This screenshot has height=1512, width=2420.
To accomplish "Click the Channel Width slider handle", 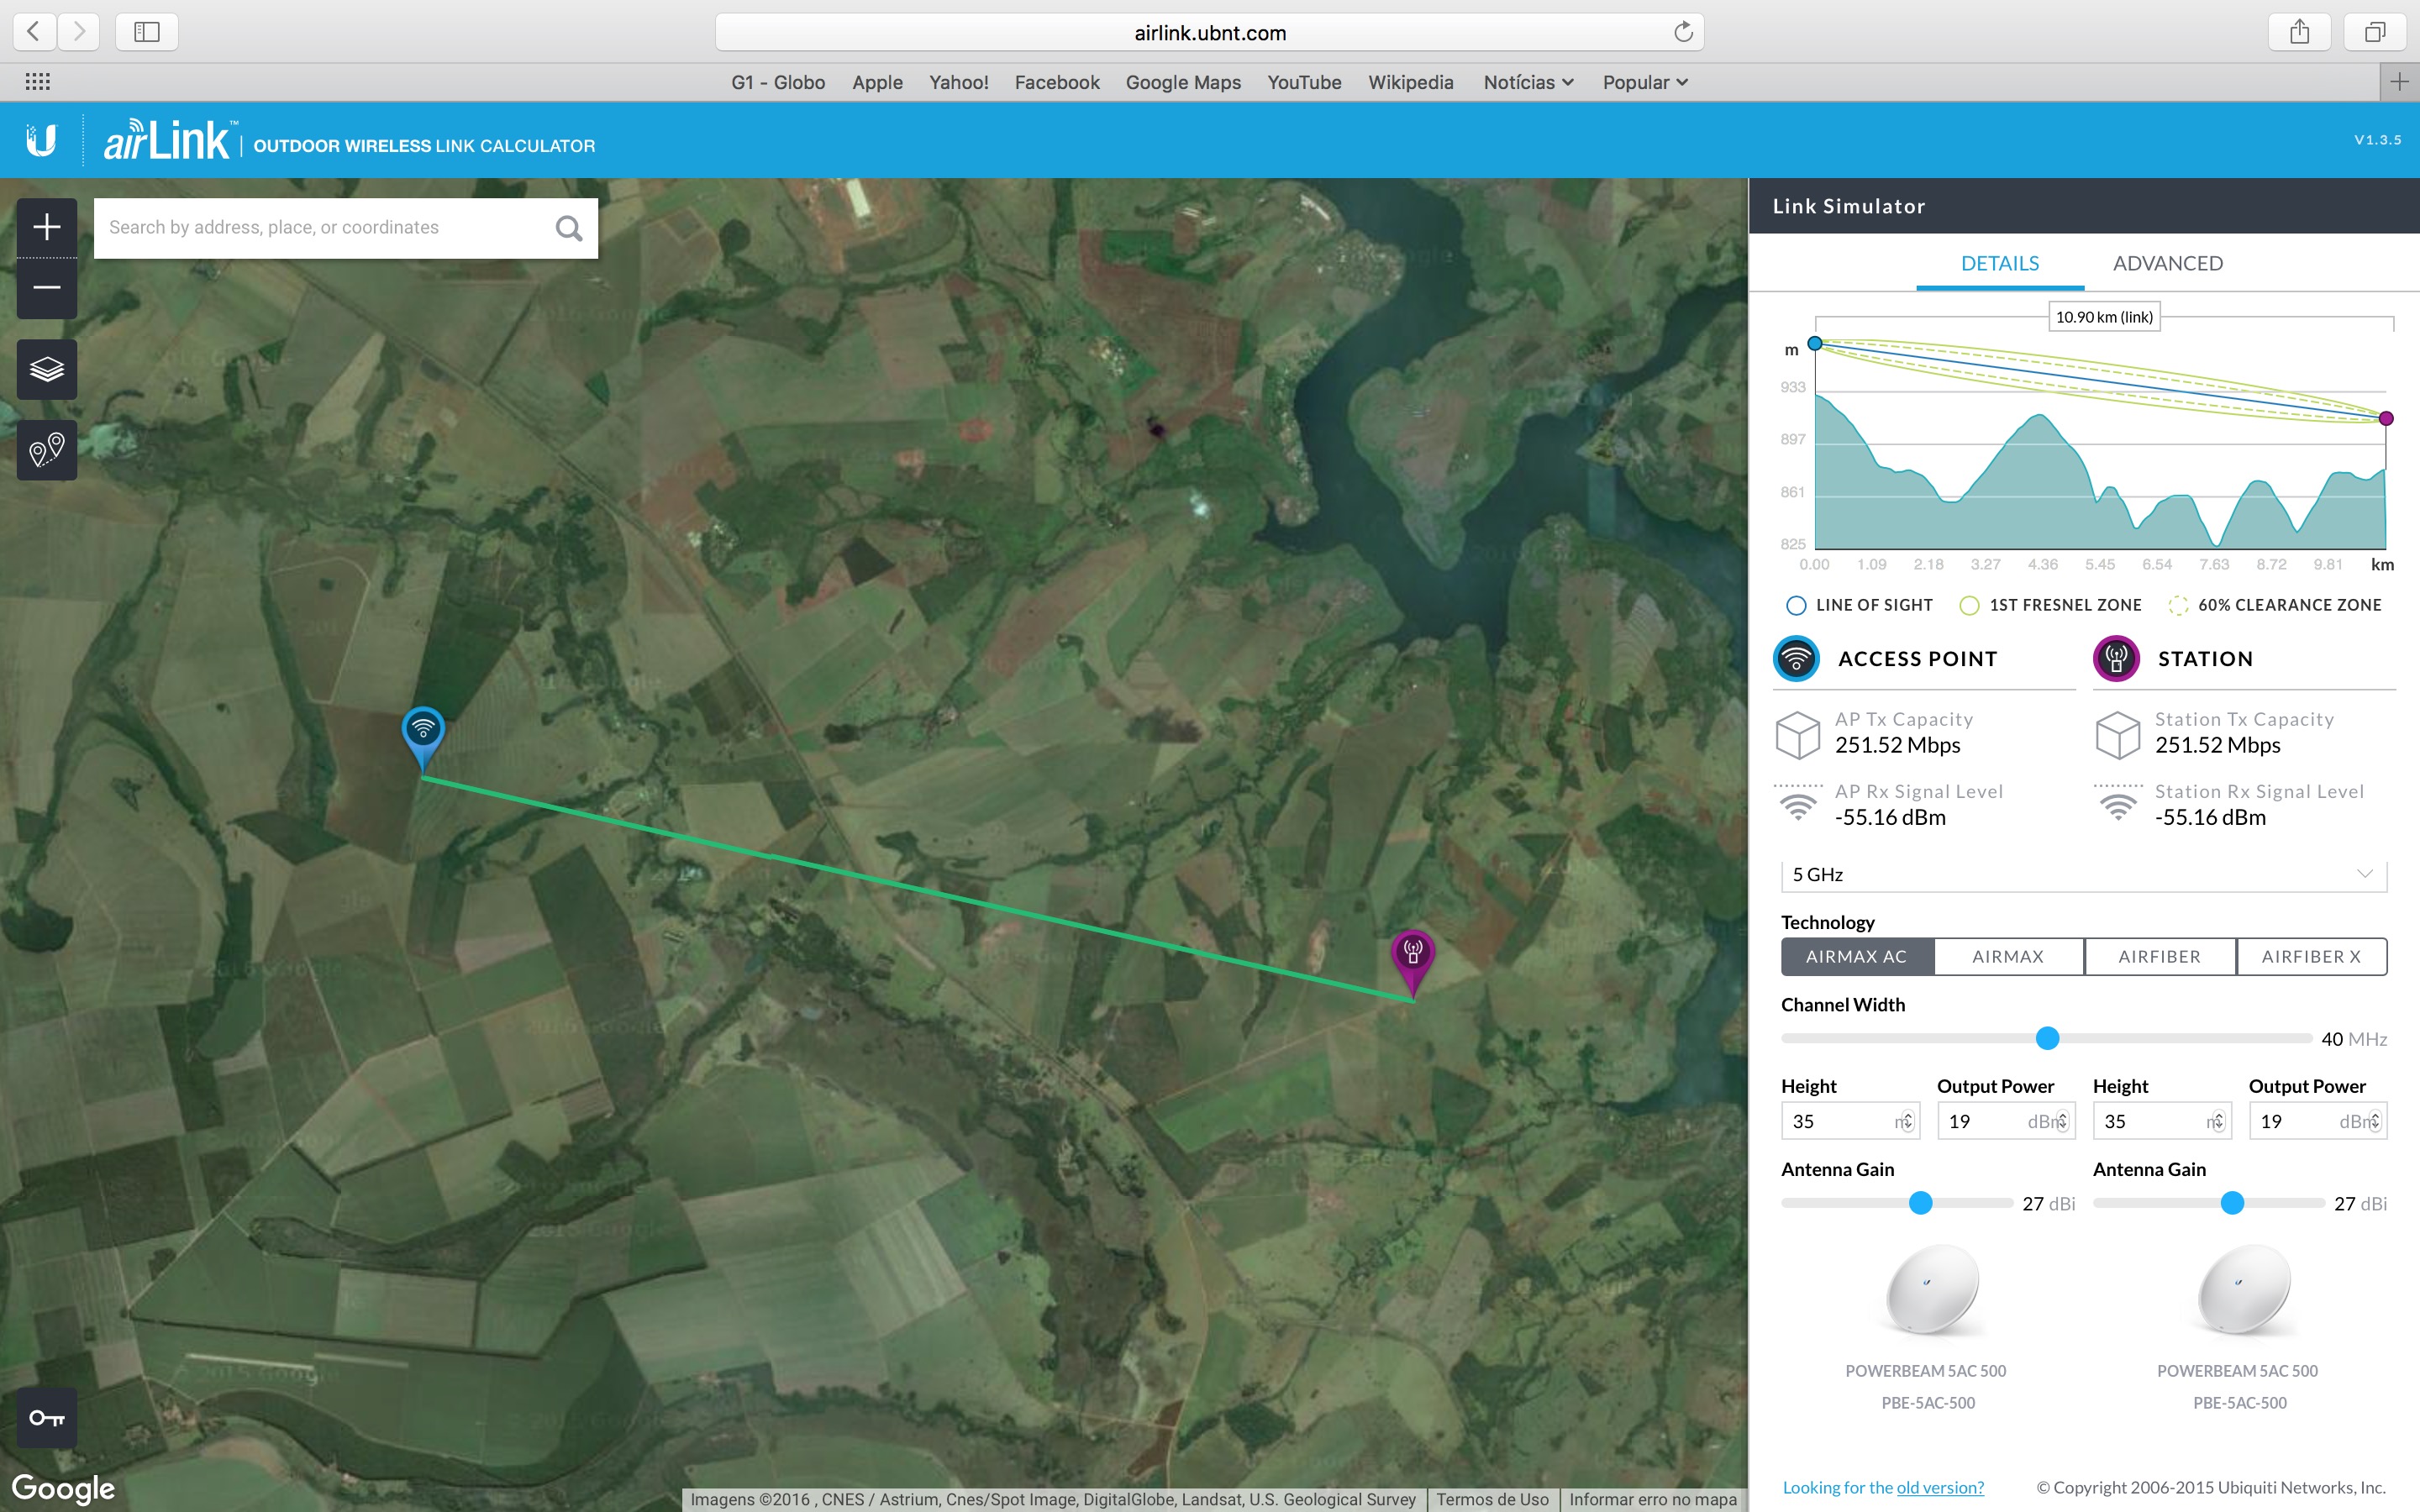I will pos(2047,1038).
